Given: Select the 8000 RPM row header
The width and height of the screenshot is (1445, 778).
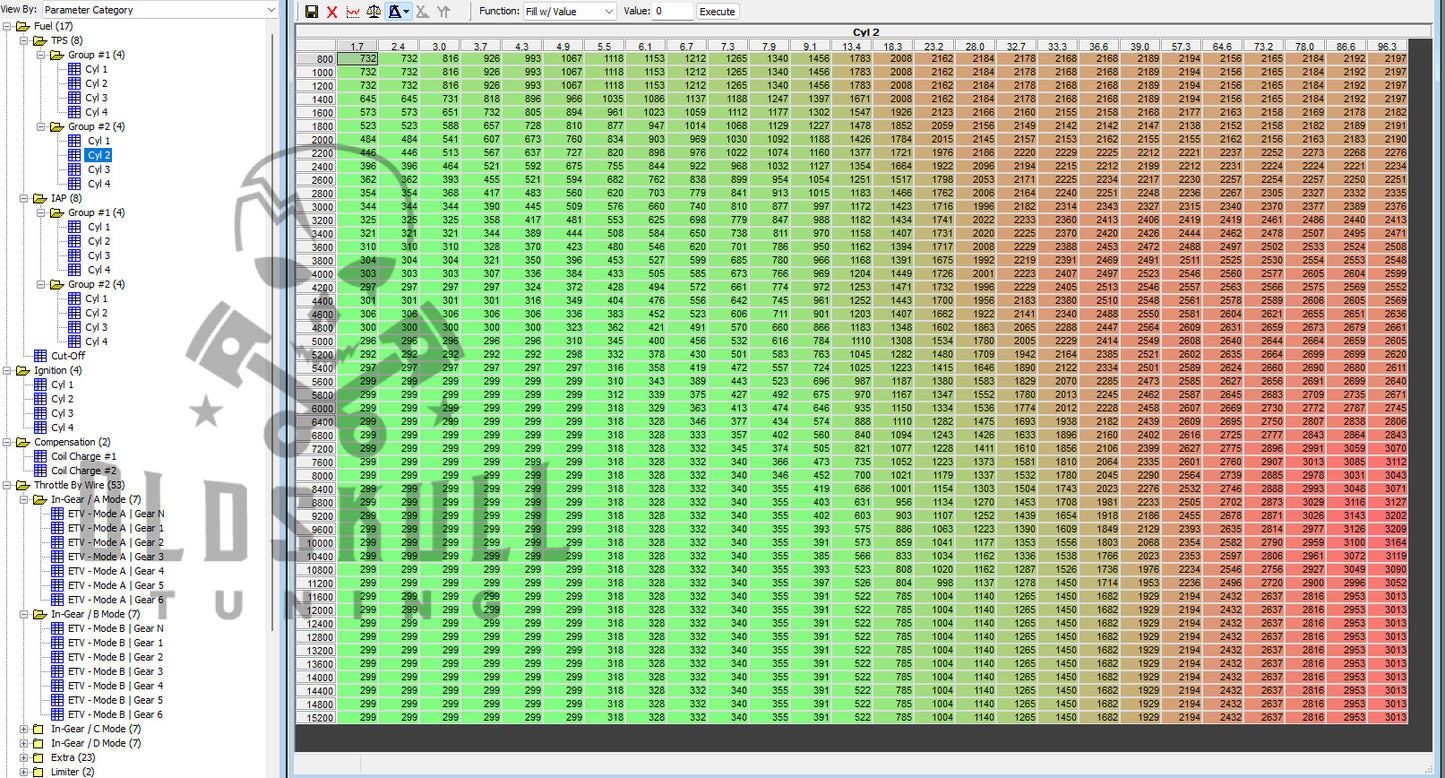Looking at the screenshot, I should tap(316, 476).
